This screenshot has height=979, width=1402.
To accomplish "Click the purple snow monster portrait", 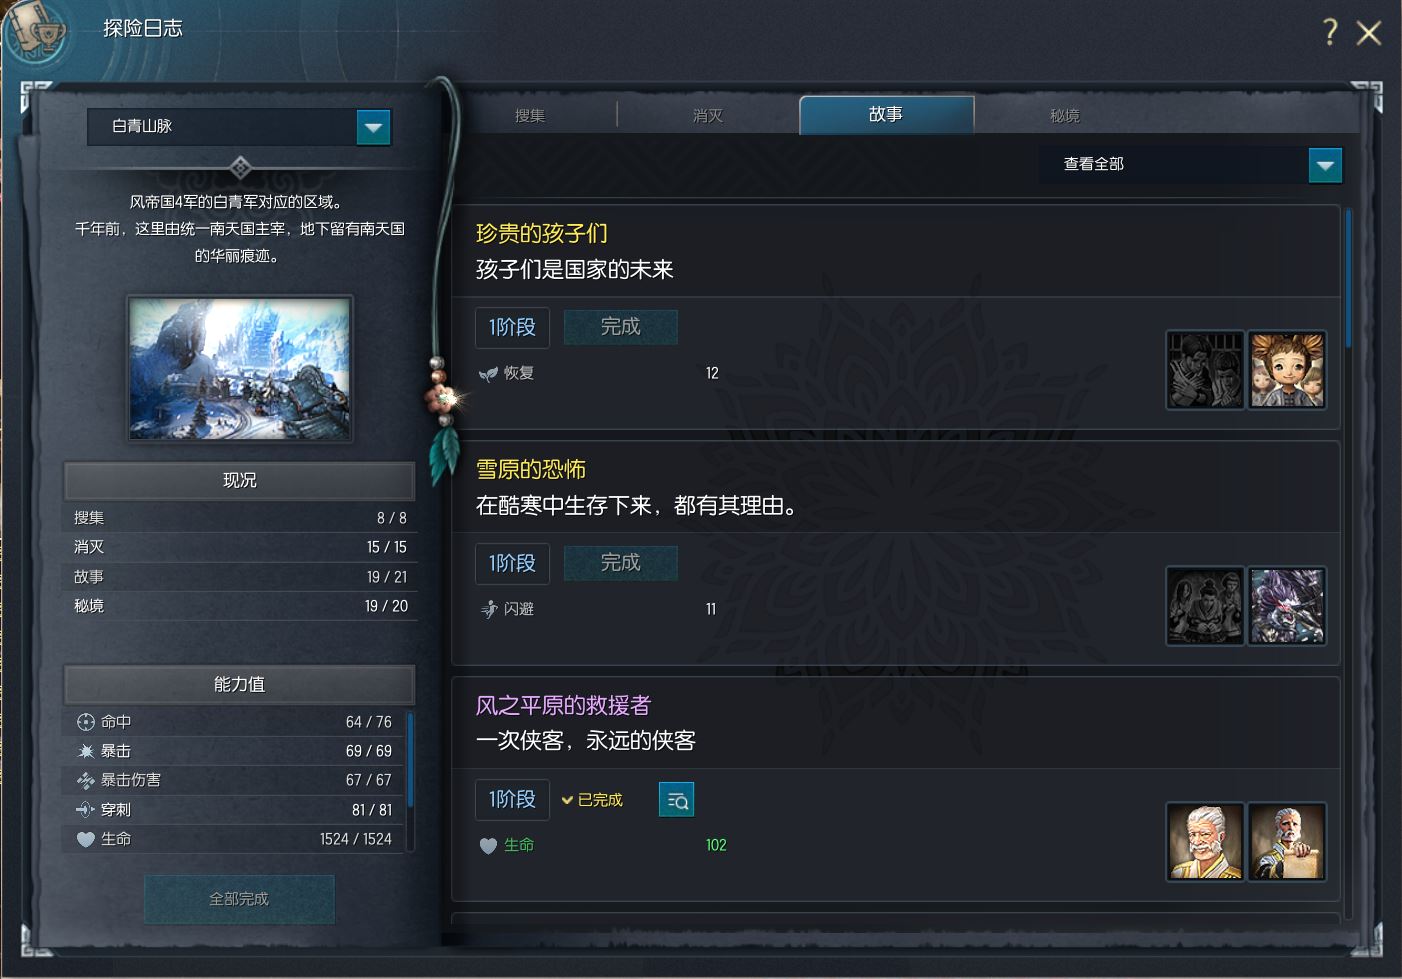I will pos(1287,606).
